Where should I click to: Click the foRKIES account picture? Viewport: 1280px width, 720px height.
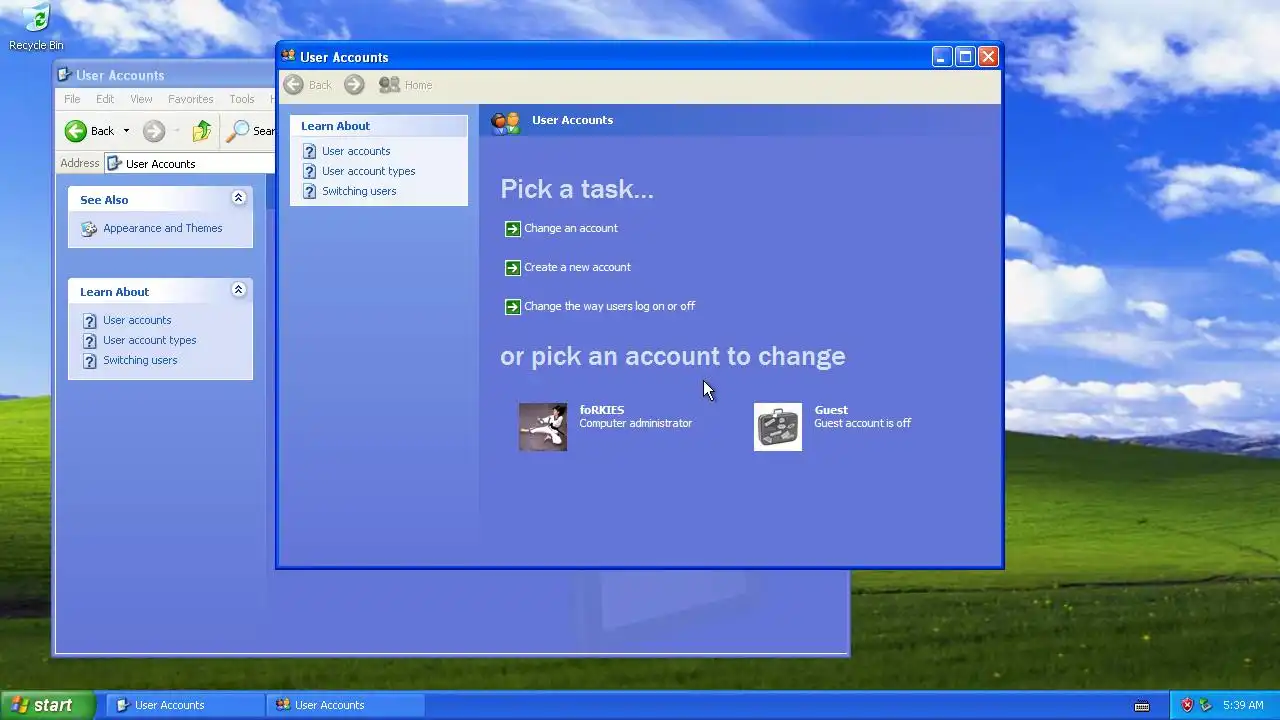[x=543, y=427]
